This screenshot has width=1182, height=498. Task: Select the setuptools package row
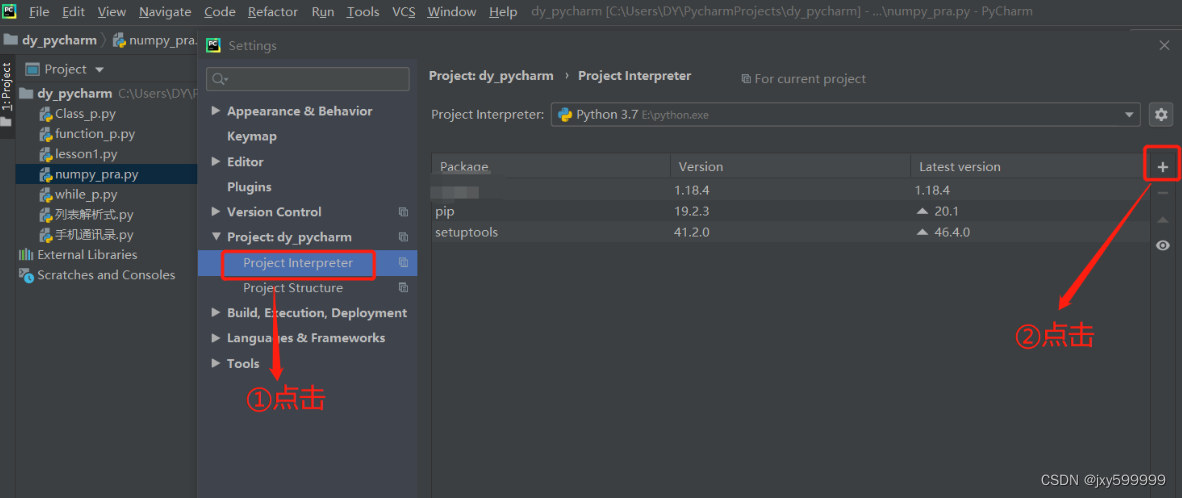pos(791,232)
